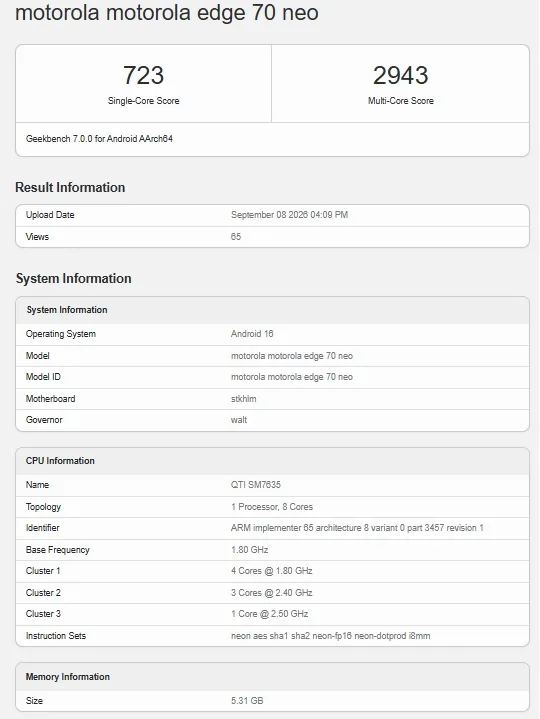Select the '3 Cores @ 2.40 GHz' value
540x719 pixels.
point(271,593)
